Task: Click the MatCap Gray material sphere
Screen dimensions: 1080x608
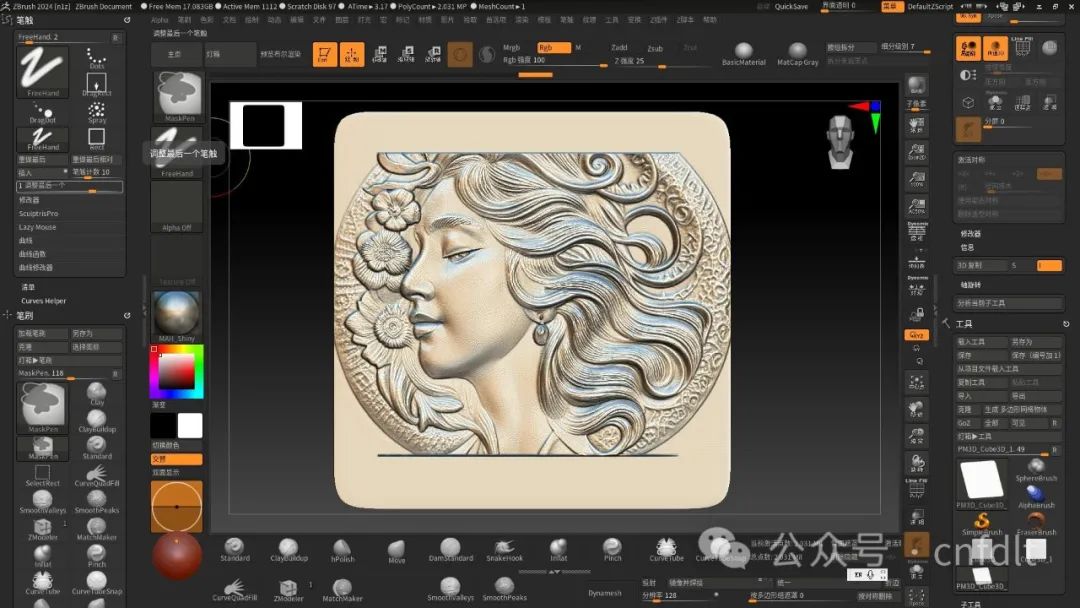Action: tap(797, 52)
